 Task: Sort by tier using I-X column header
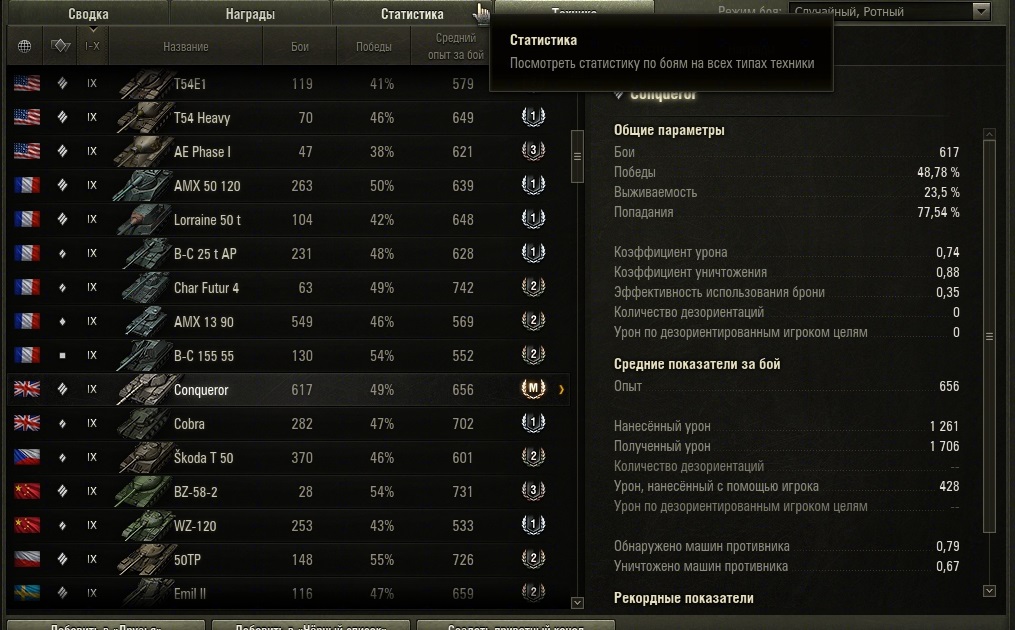pos(92,46)
